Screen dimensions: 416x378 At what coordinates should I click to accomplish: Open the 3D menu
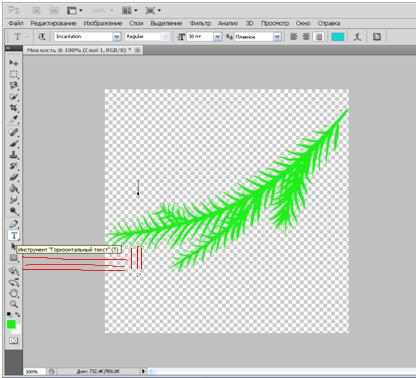click(x=250, y=23)
